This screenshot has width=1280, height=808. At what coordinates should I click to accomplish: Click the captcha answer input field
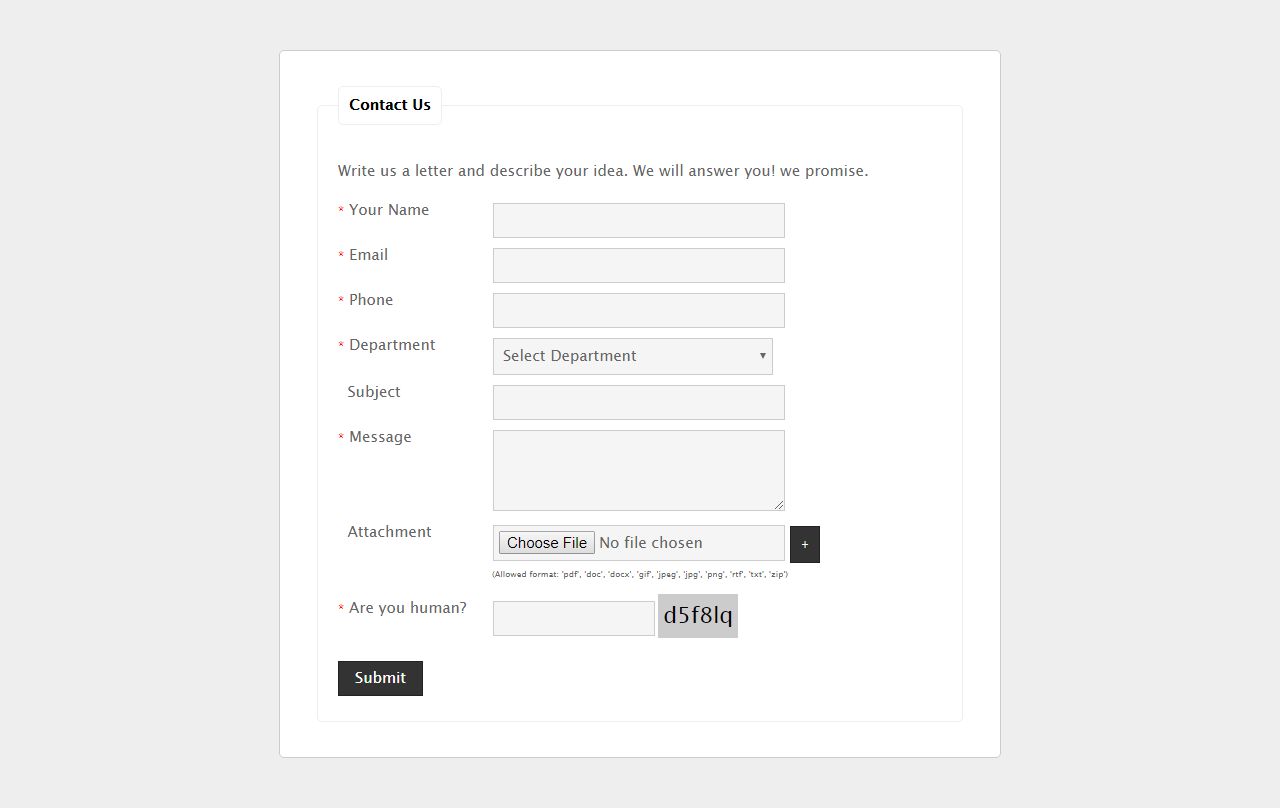click(573, 618)
